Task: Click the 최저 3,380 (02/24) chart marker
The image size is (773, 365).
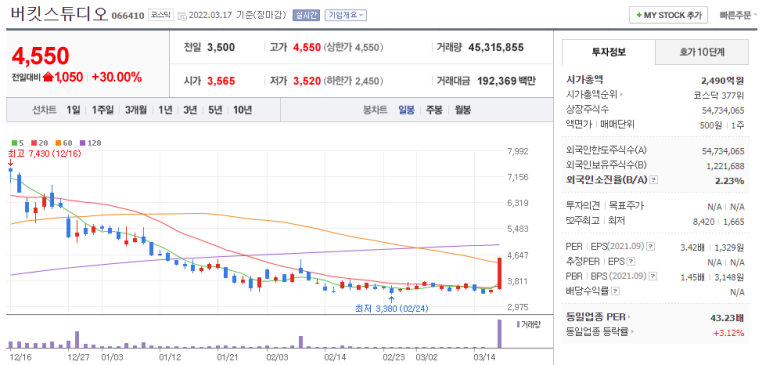Action: coord(391,308)
